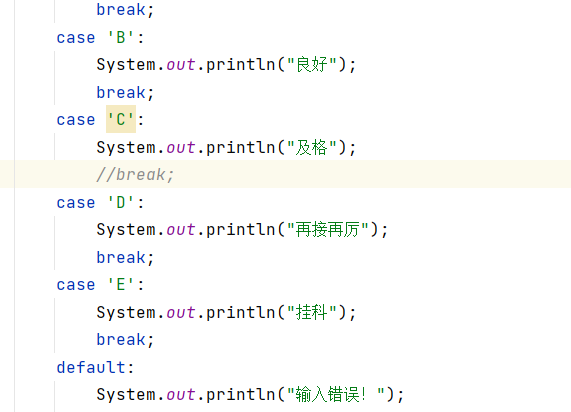This screenshot has height=412, width=571.
Task: Click the highlighted 'C' character literal
Action: (x=121, y=119)
